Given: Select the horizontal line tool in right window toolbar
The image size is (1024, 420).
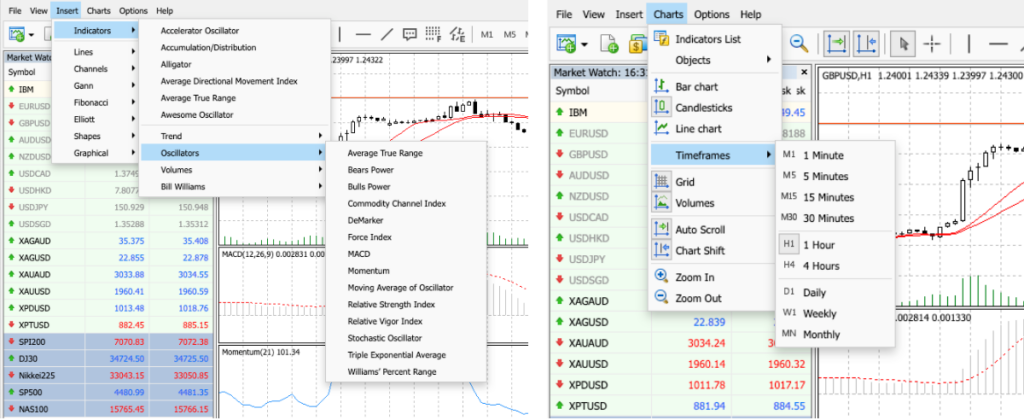Looking at the screenshot, I should coord(999,44).
